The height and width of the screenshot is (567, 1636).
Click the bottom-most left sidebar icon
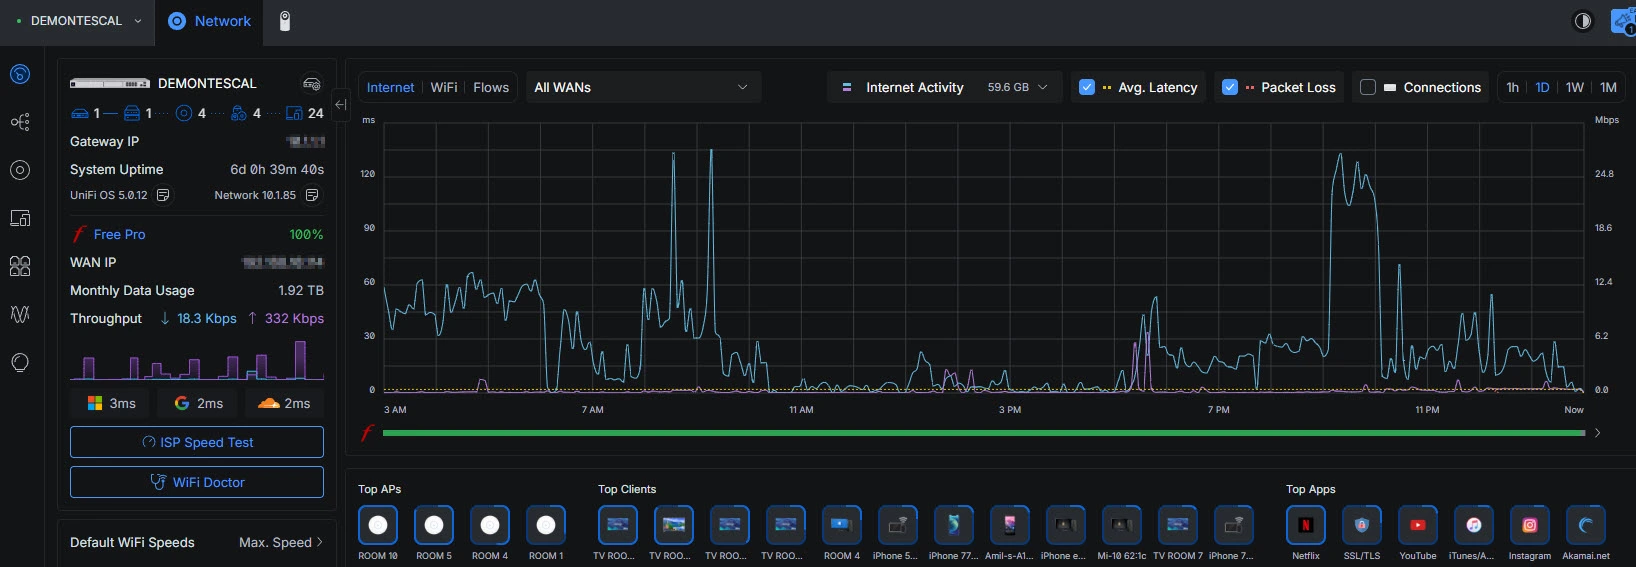[x=20, y=362]
